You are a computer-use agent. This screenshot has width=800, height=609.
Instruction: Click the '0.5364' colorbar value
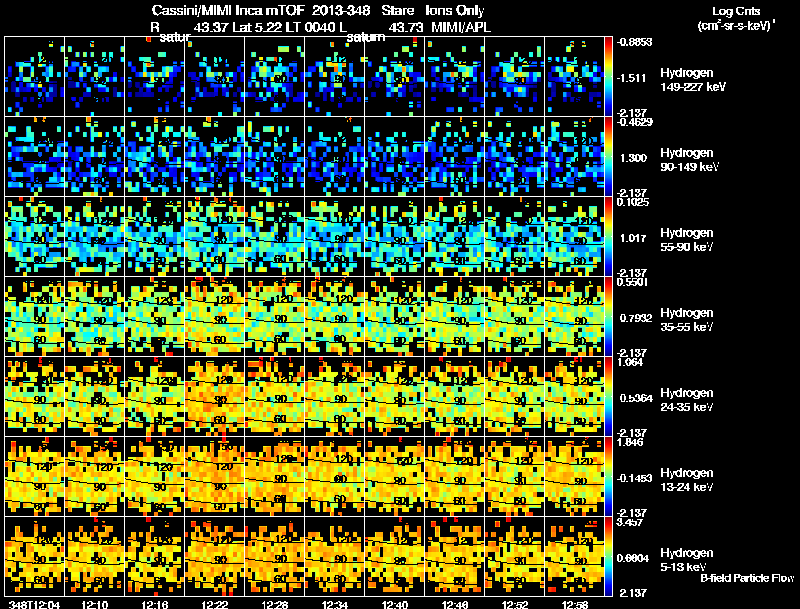(636, 398)
